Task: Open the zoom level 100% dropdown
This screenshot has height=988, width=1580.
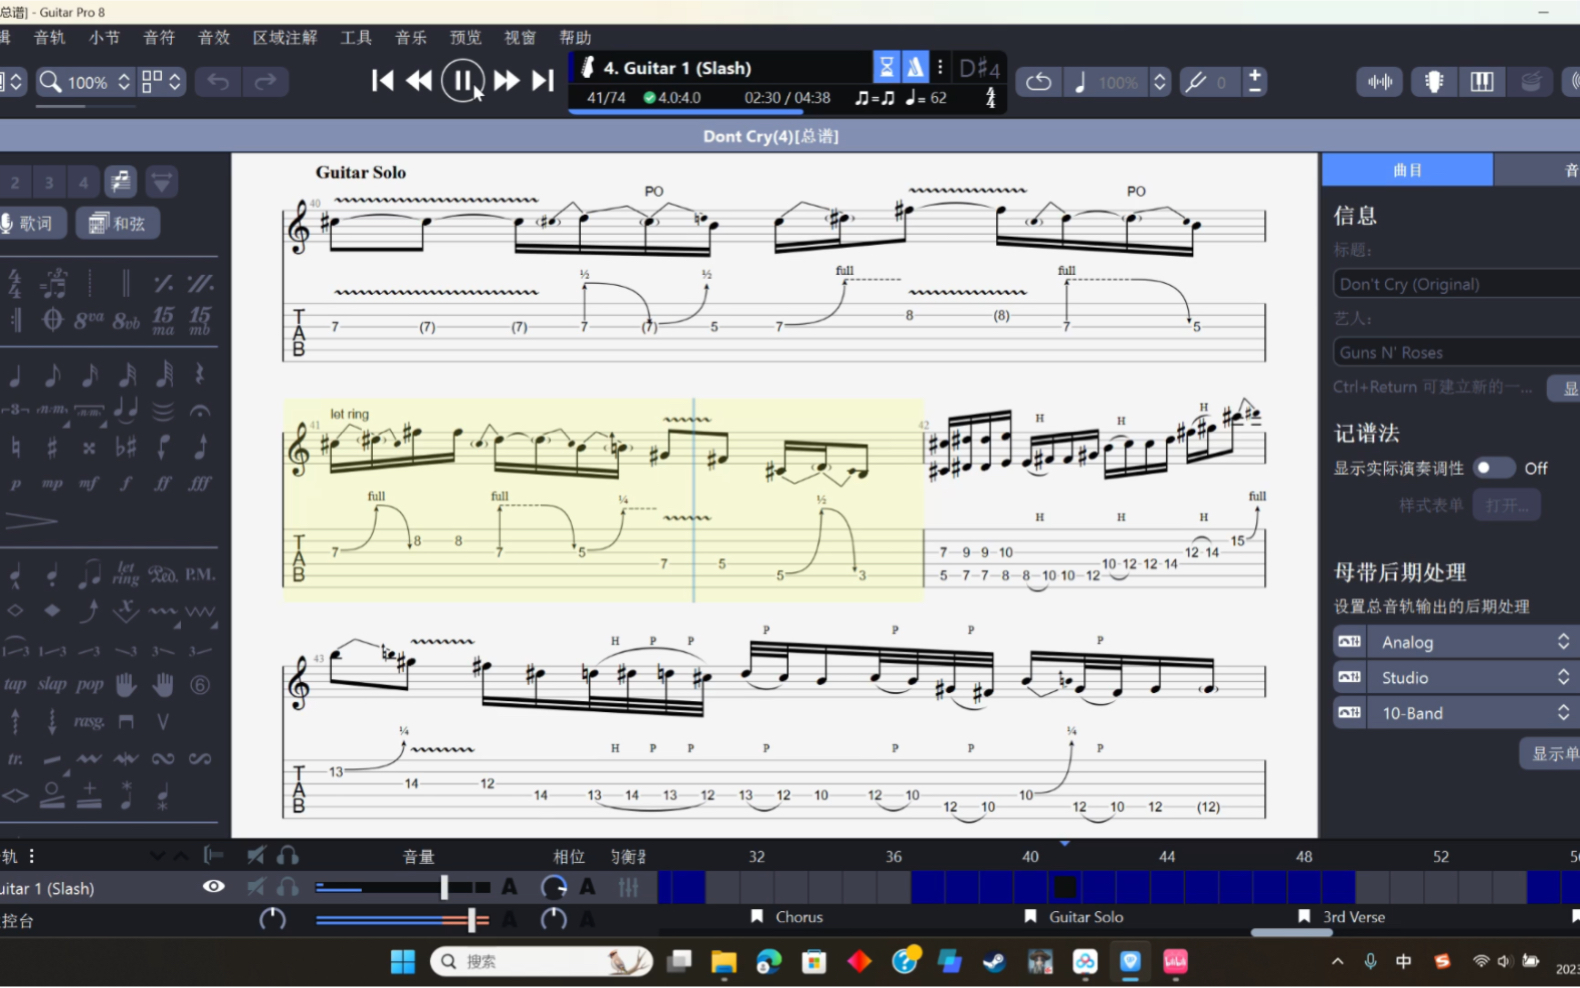Action: click(85, 82)
